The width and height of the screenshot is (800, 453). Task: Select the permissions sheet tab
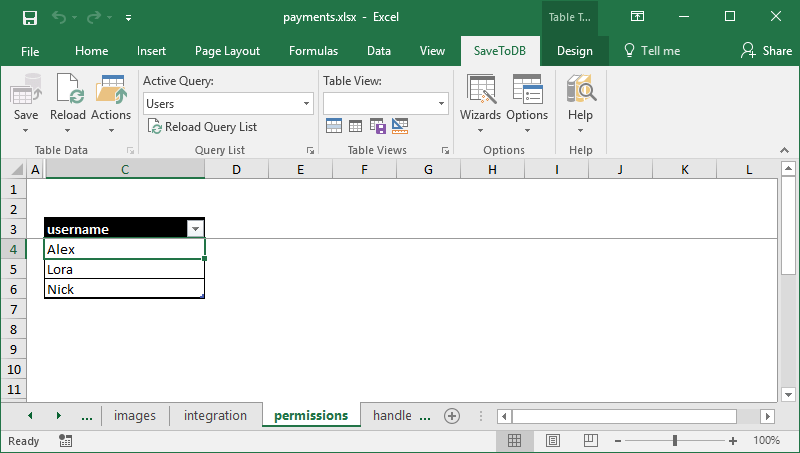pos(311,416)
